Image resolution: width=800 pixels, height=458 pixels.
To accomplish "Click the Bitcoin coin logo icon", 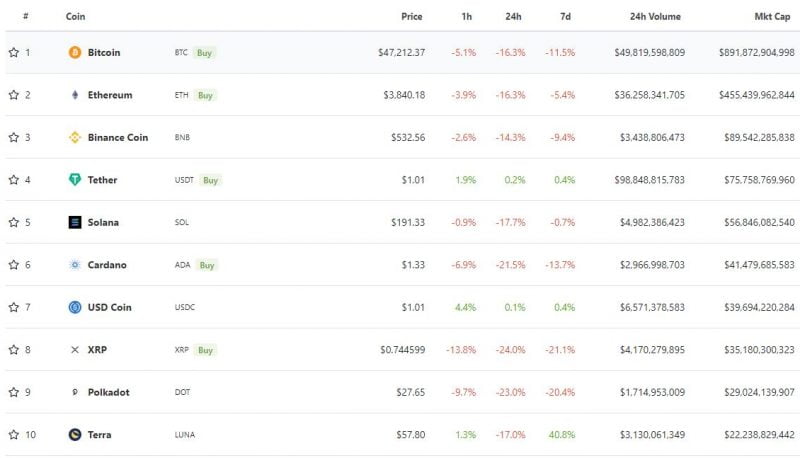I will 75,52.
